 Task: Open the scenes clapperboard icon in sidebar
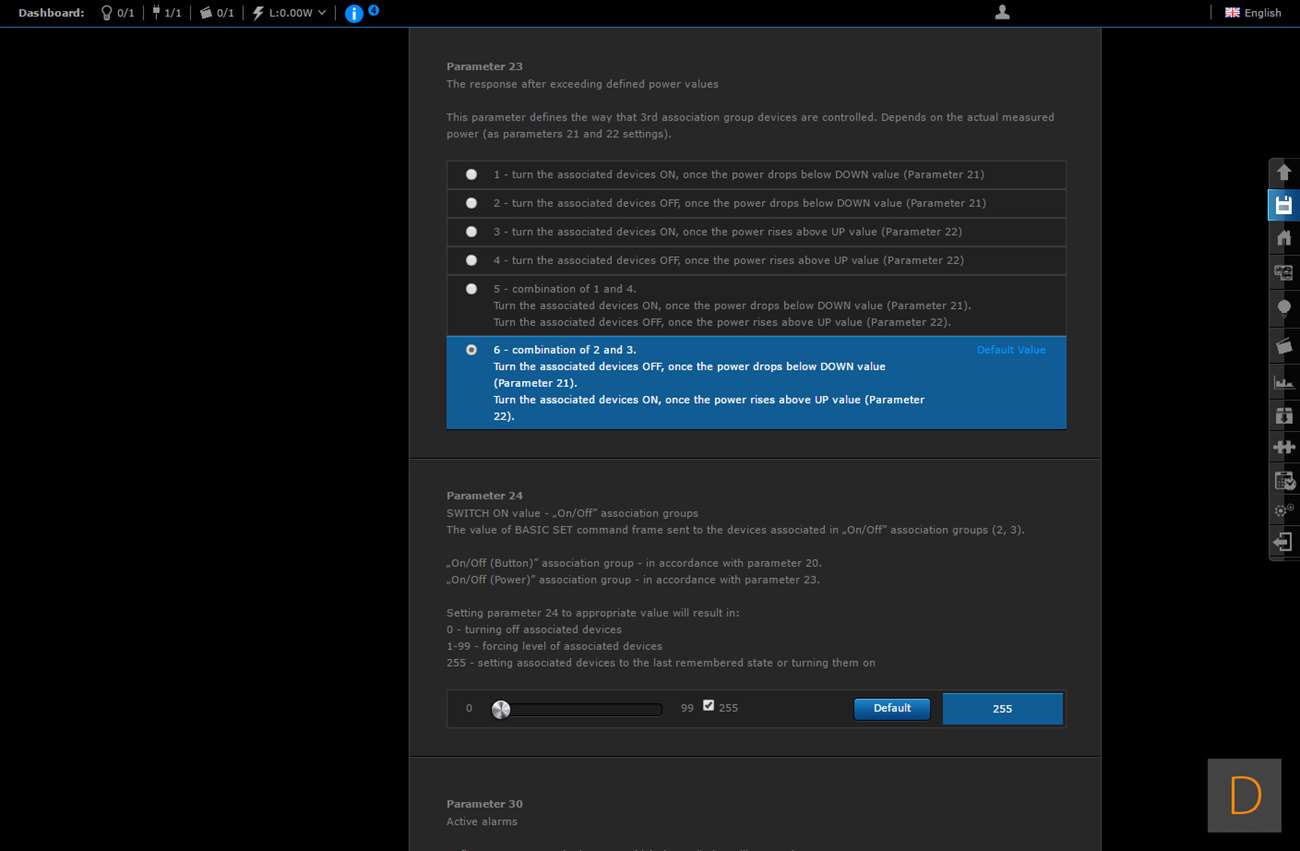click(1284, 346)
